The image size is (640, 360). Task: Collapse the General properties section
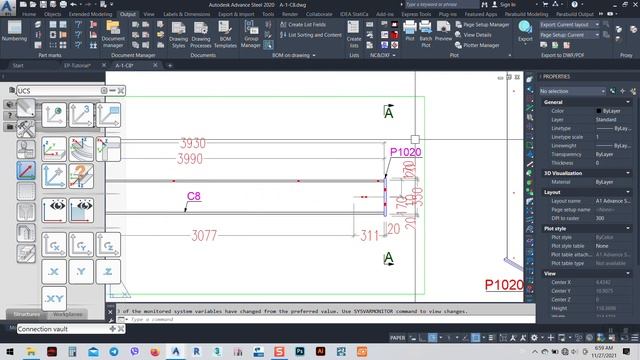point(628,102)
